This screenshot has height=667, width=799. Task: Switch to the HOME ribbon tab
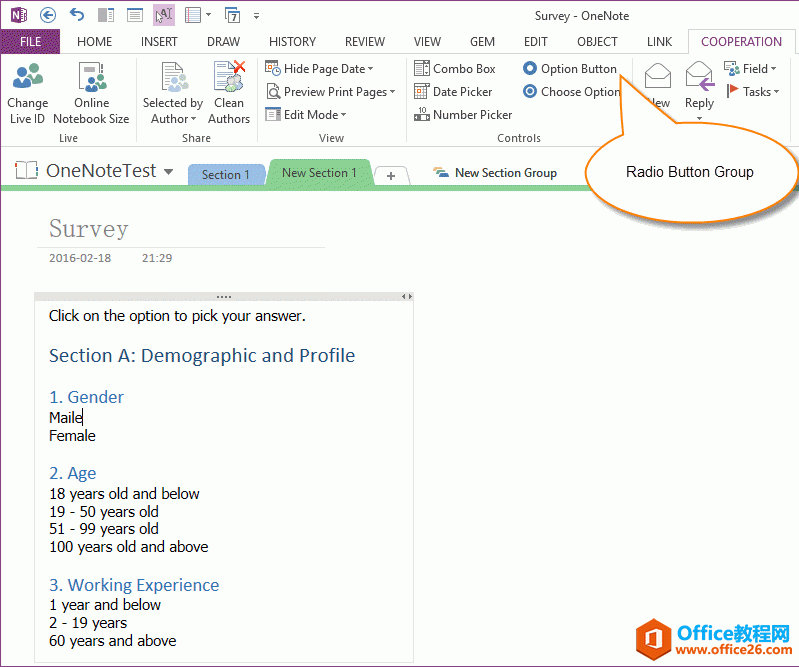click(95, 41)
